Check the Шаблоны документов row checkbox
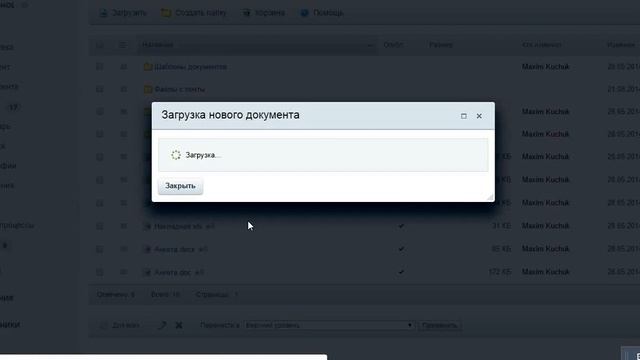This screenshot has height=360, width=640. coord(100,67)
